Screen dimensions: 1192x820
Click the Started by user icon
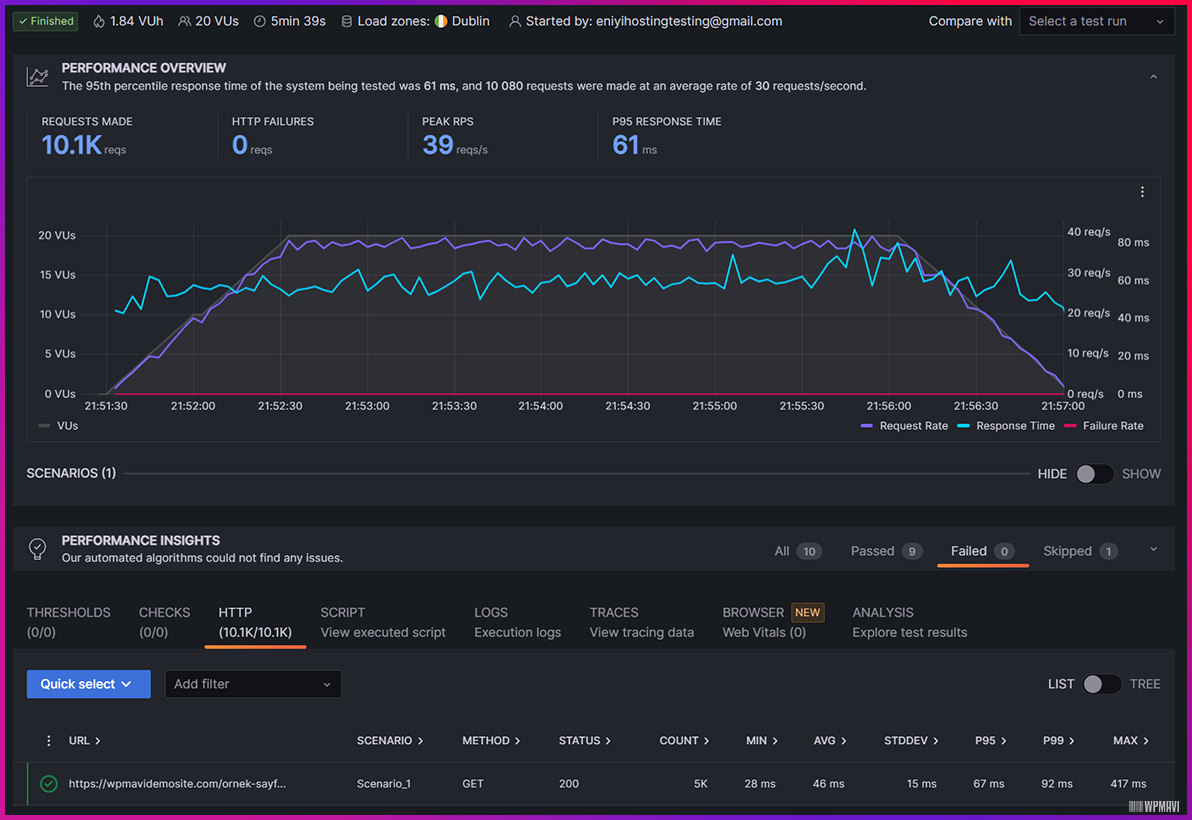click(x=515, y=21)
